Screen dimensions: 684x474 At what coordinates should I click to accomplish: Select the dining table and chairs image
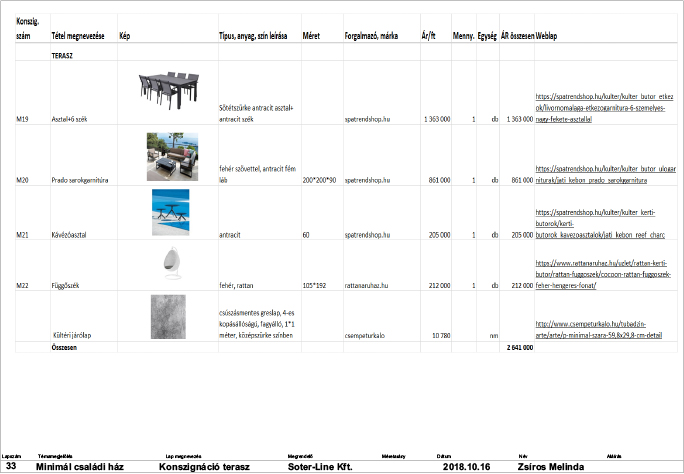pos(167,91)
